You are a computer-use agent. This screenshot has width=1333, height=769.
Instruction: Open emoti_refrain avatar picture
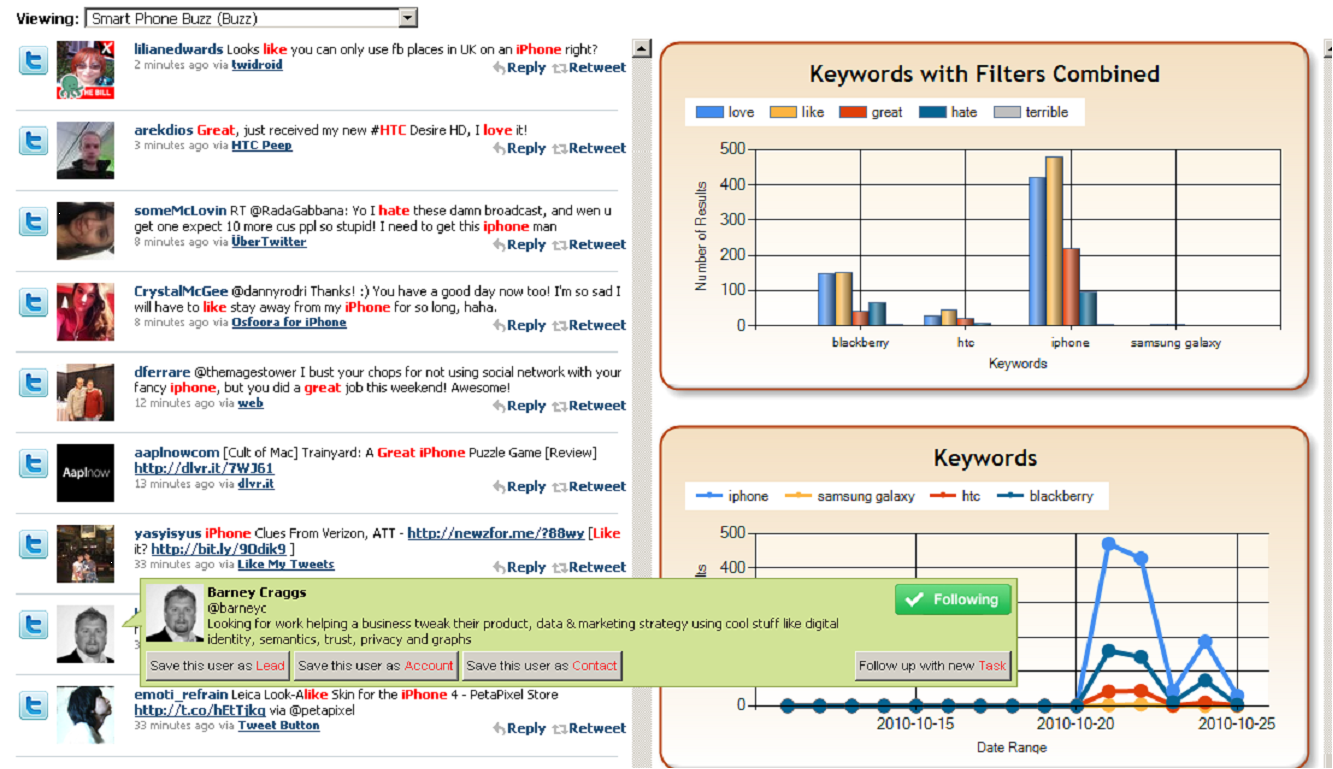pyautogui.click(x=85, y=715)
